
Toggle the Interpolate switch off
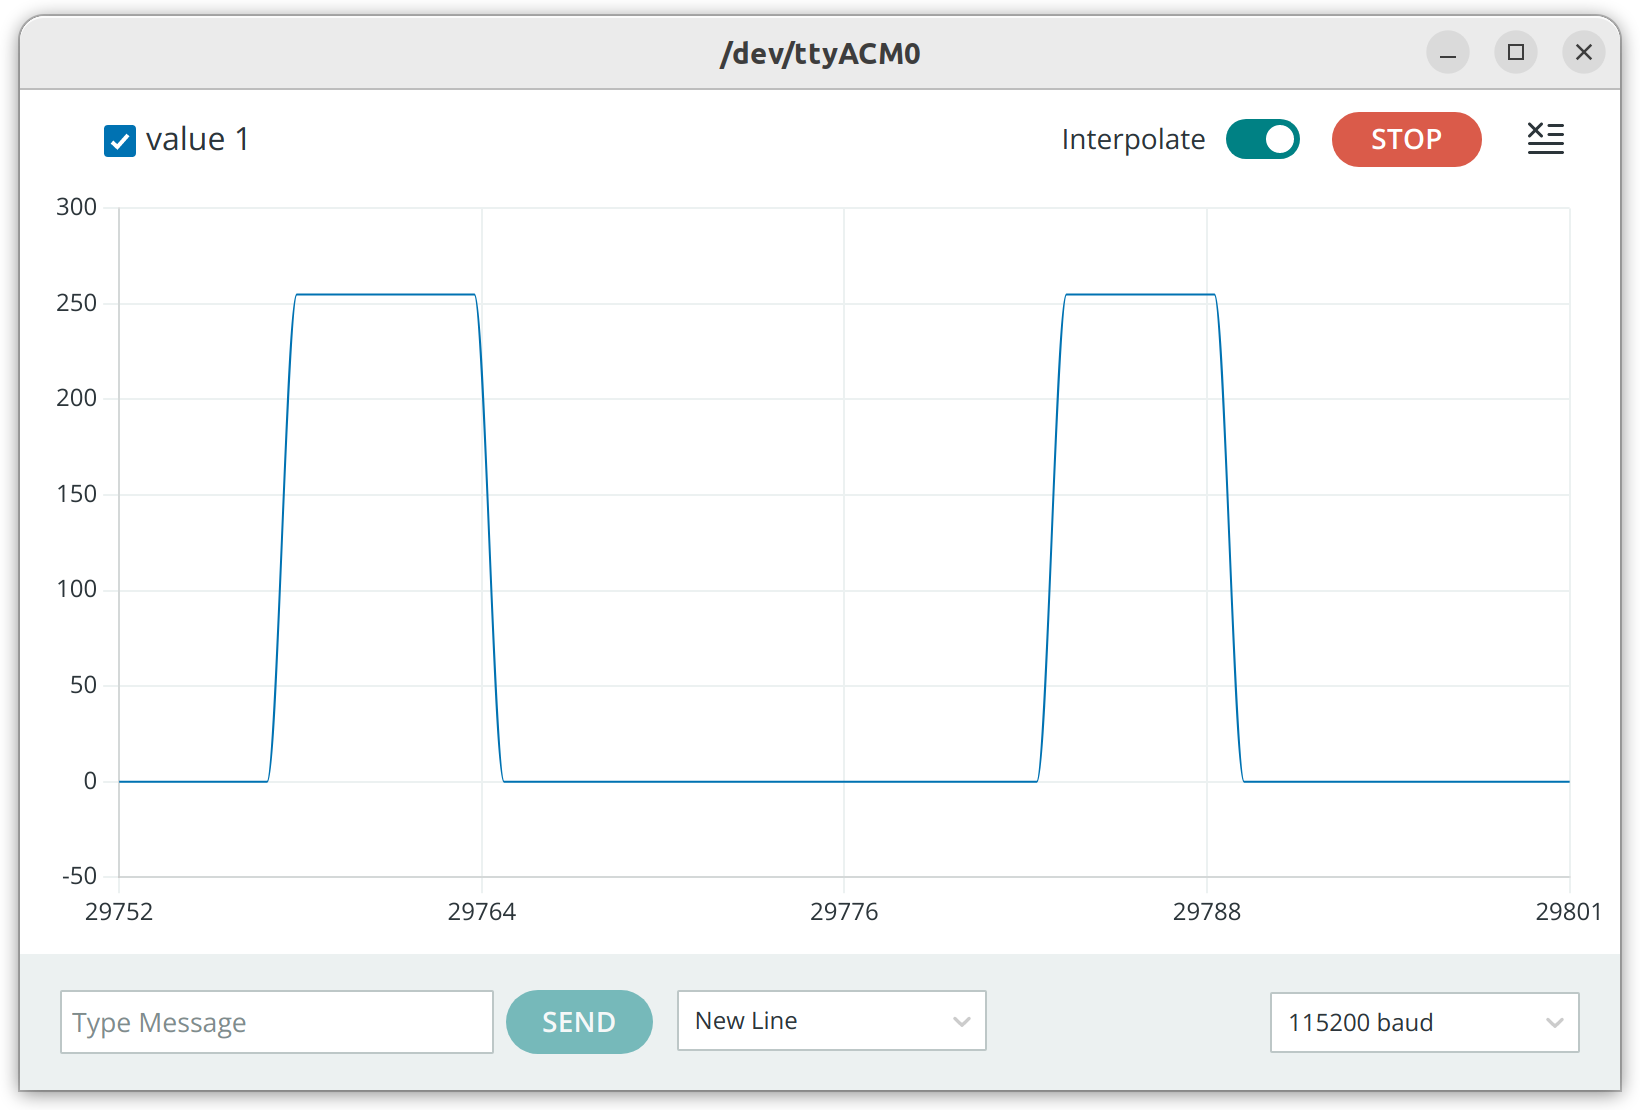click(x=1263, y=139)
